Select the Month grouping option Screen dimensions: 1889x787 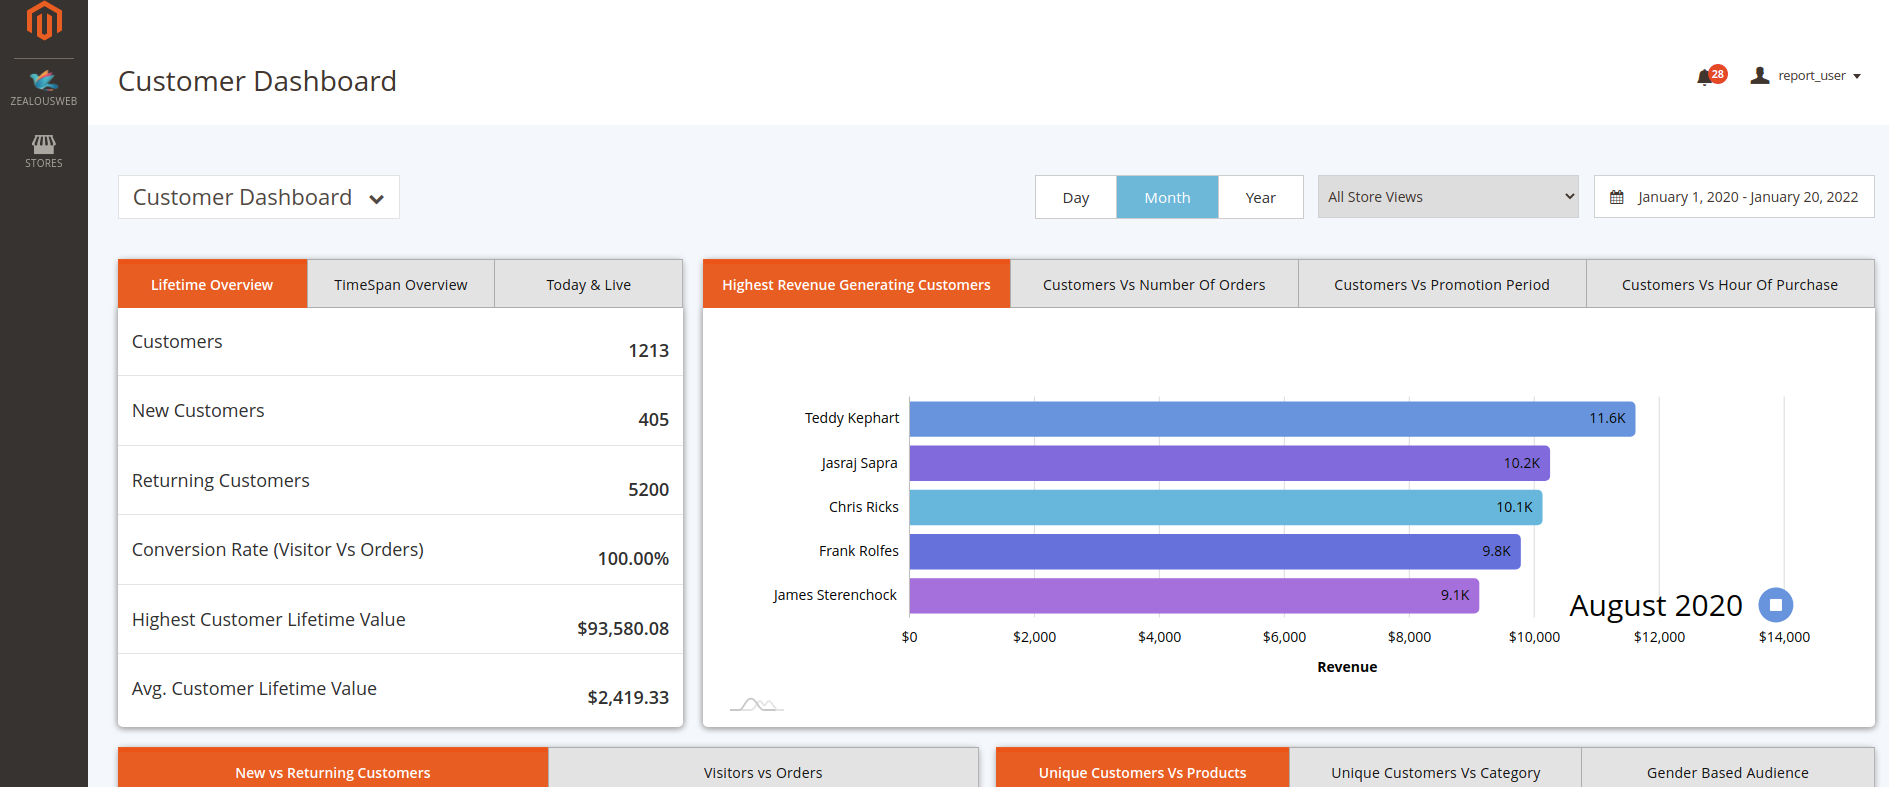click(1167, 197)
